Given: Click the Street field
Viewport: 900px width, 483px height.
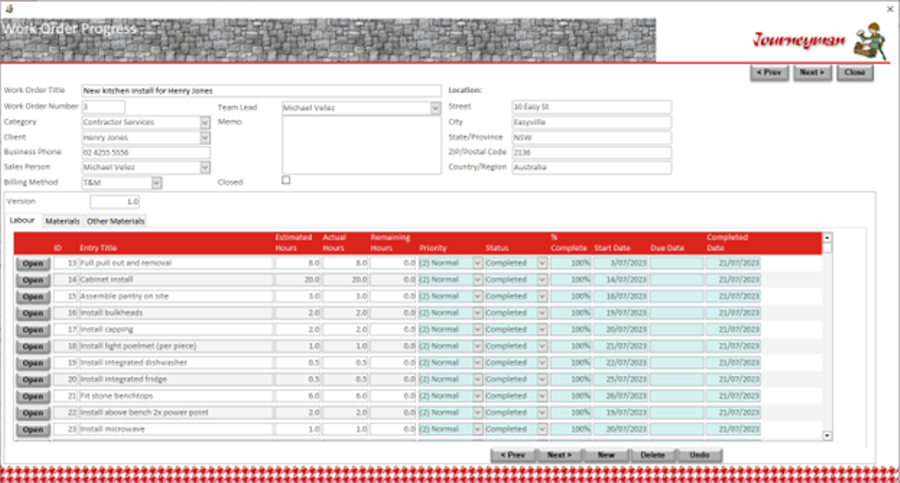Looking at the screenshot, I should coord(592,107).
